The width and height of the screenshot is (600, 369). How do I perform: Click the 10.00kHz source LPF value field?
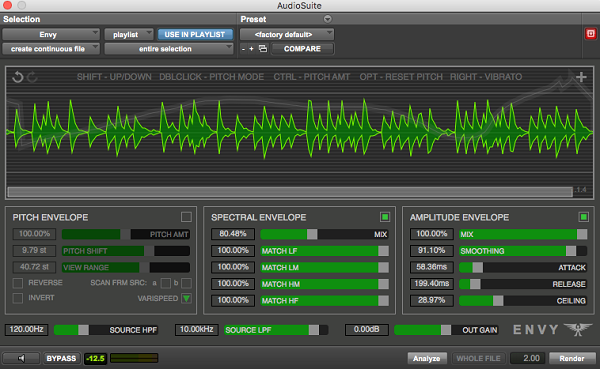pos(197,330)
